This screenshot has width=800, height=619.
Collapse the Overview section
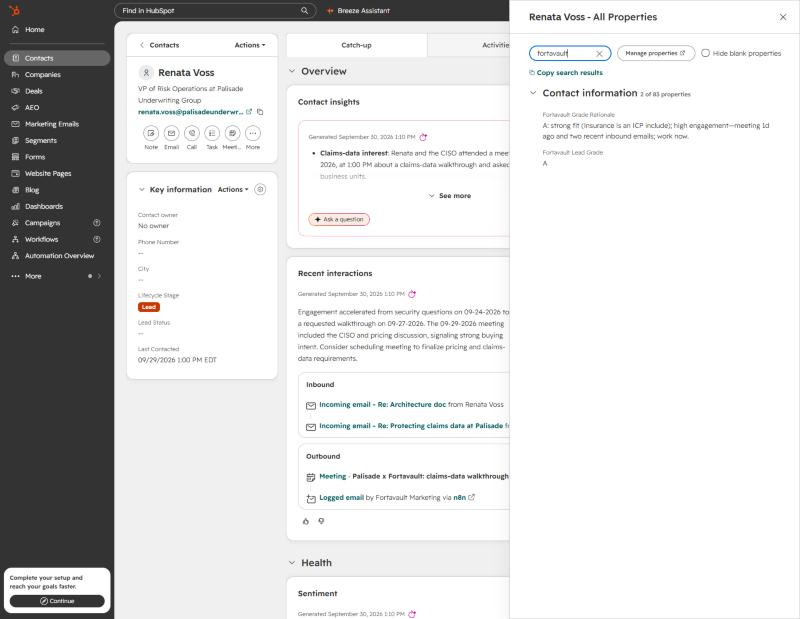coord(292,71)
